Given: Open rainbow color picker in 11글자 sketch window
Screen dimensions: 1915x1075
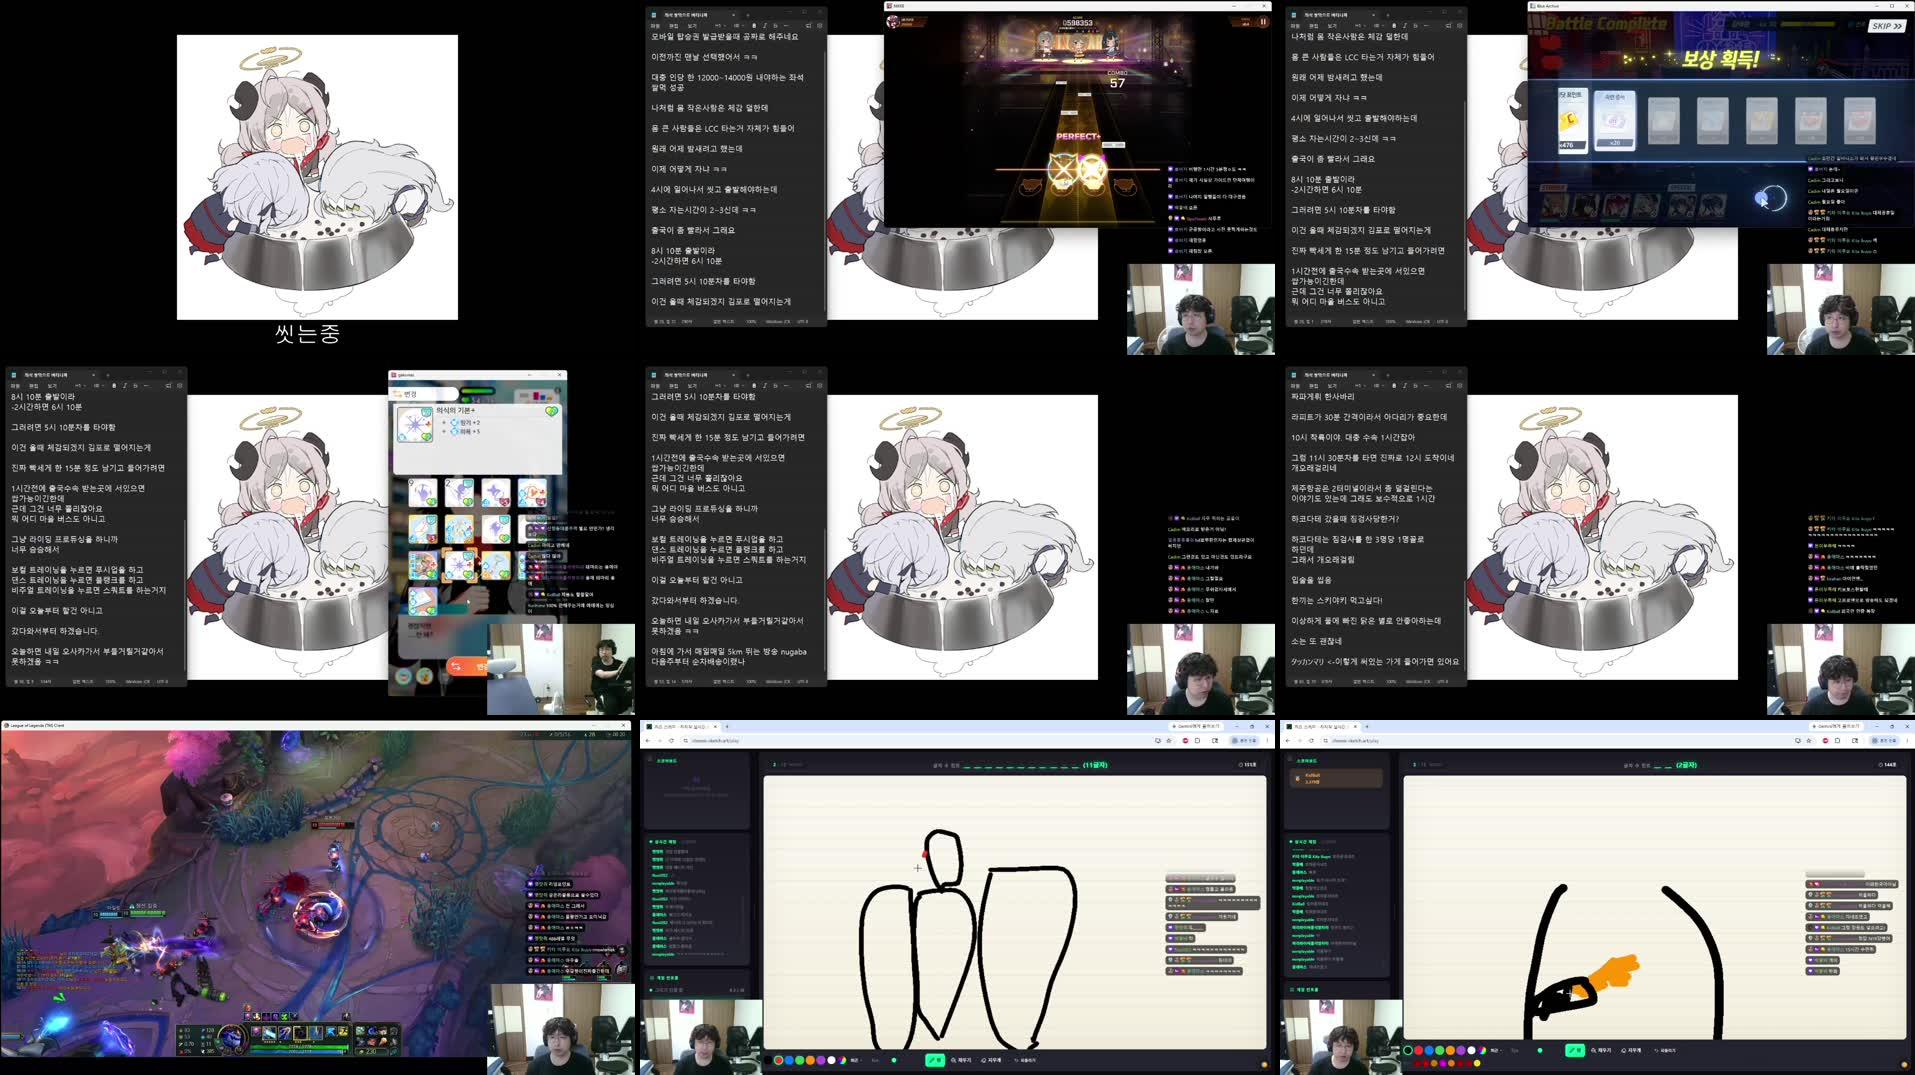Looking at the screenshot, I should (842, 1060).
